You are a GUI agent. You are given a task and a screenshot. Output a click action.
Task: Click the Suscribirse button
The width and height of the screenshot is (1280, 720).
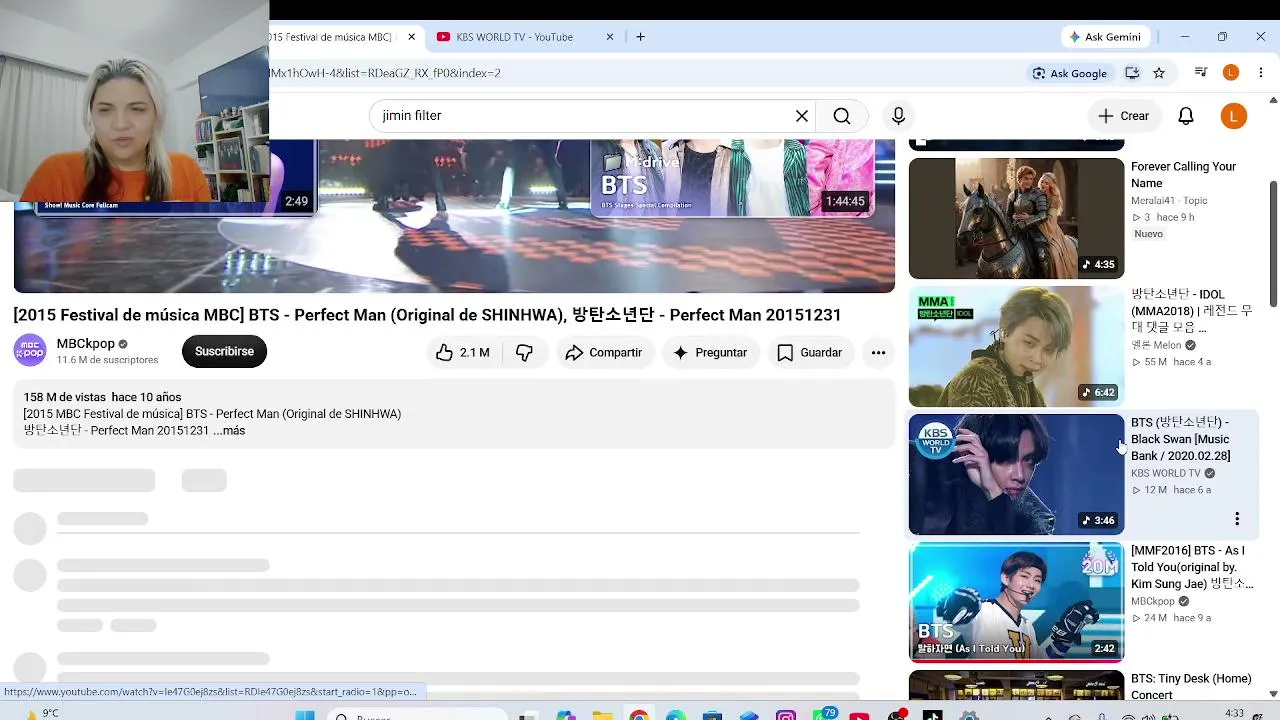(x=224, y=352)
